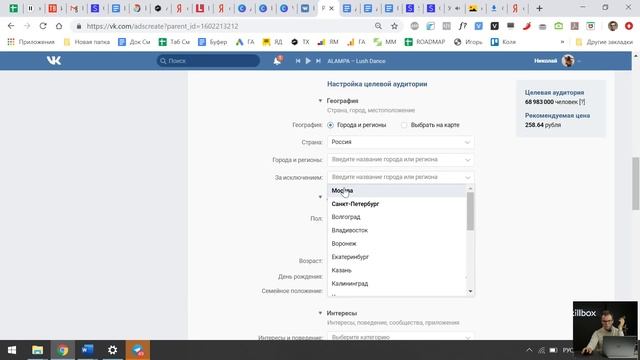Open Windows Start menu
The width and height of the screenshot is (640, 360).
click(x=12, y=350)
